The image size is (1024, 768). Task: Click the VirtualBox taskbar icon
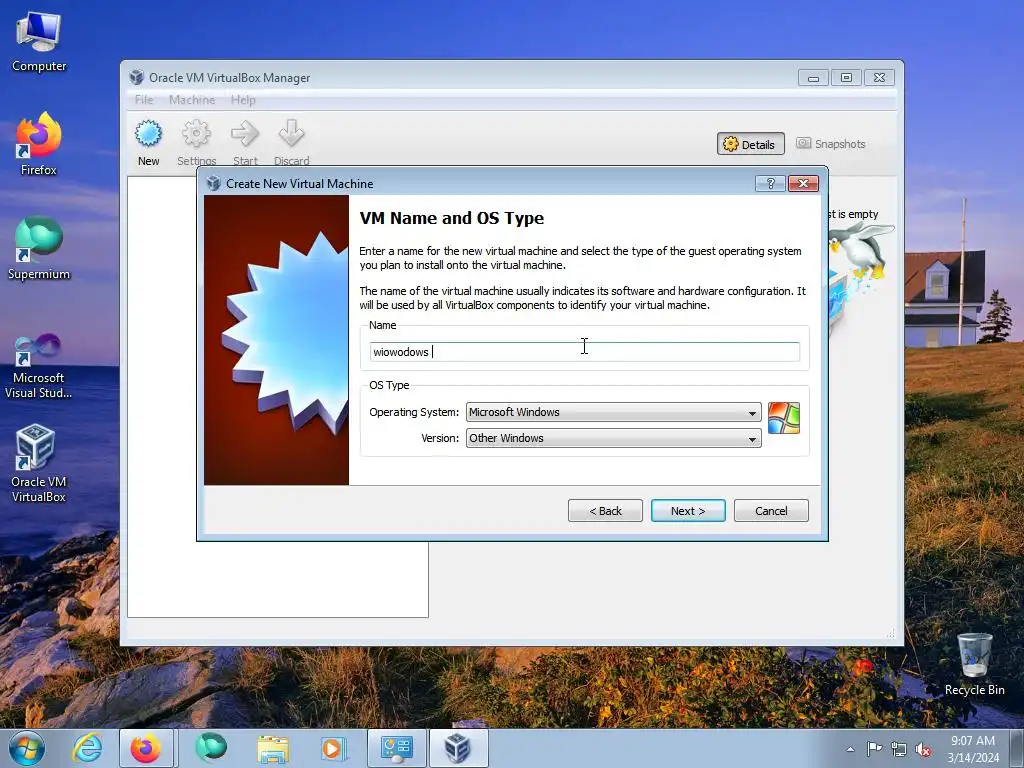458,748
